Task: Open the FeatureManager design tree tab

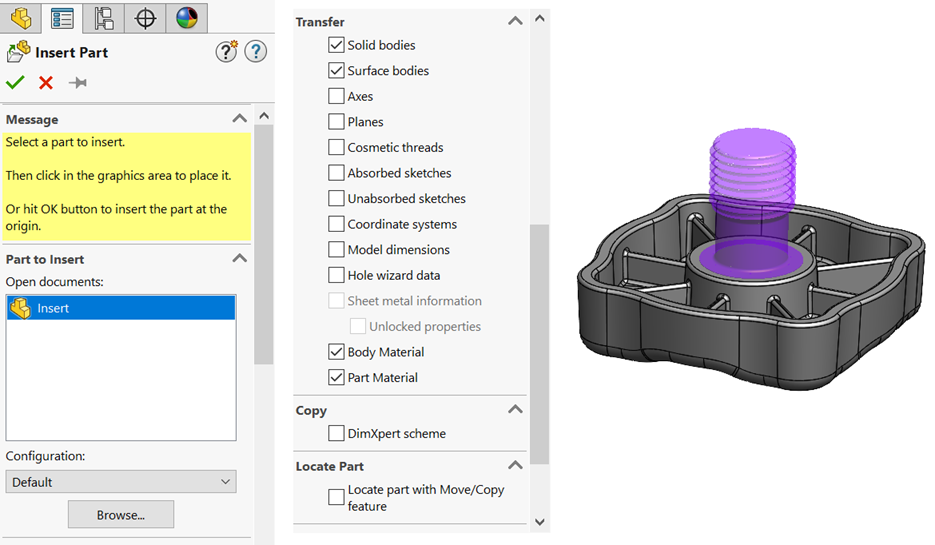Action: 21,18
